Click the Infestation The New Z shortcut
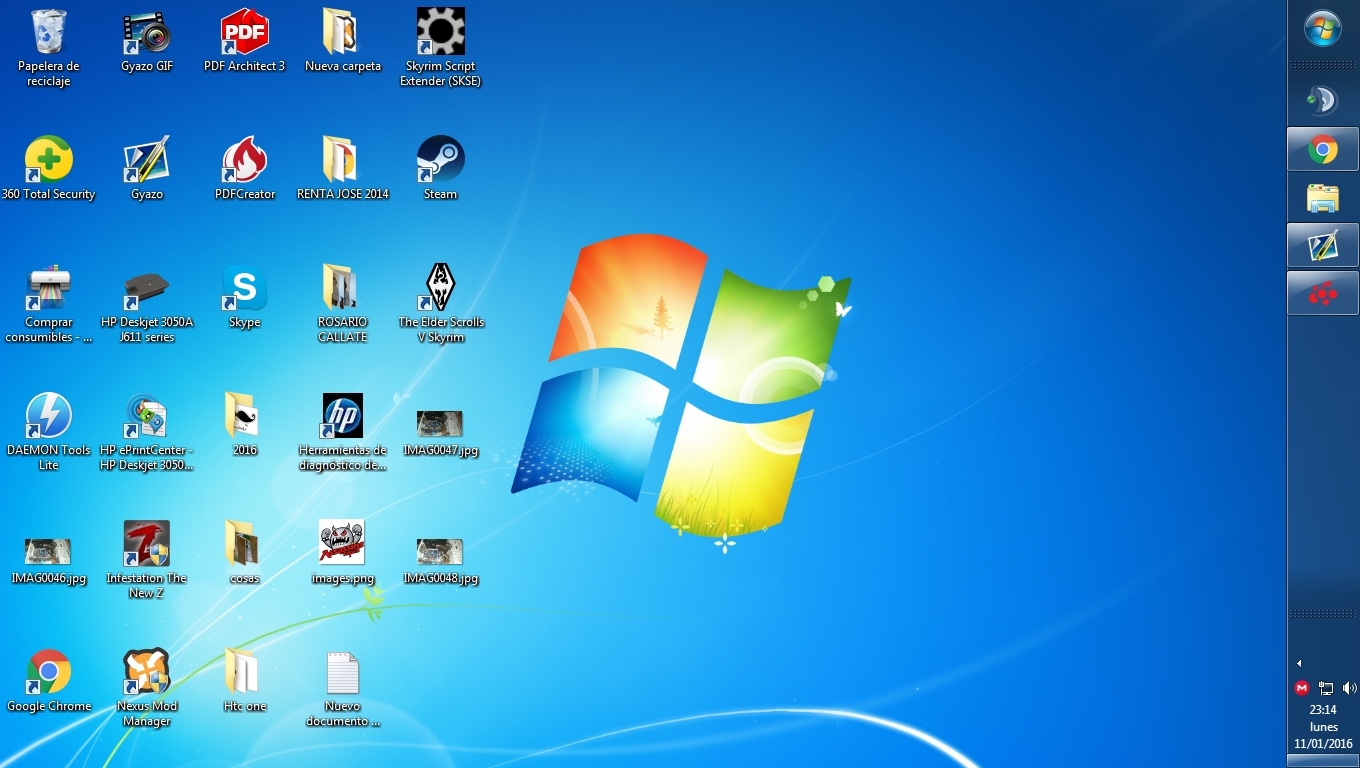The width and height of the screenshot is (1360, 768). point(147,560)
